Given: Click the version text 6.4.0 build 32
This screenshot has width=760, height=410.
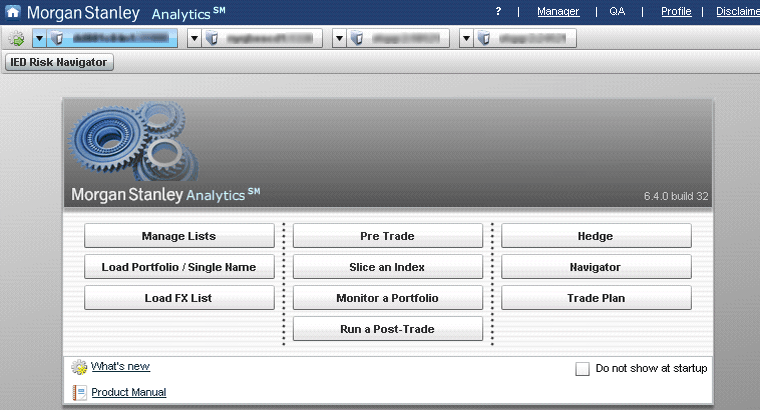Looking at the screenshot, I should 676,196.
